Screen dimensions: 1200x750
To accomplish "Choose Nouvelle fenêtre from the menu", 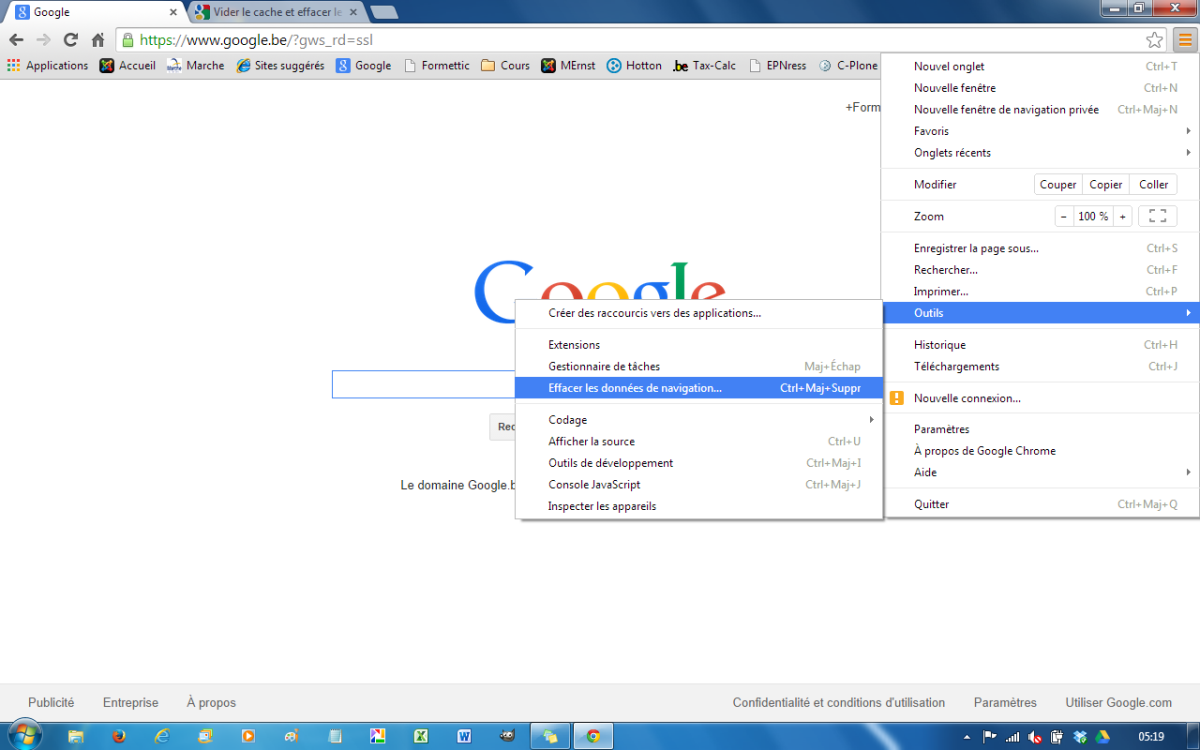I will pyautogui.click(x=1040, y=88).
